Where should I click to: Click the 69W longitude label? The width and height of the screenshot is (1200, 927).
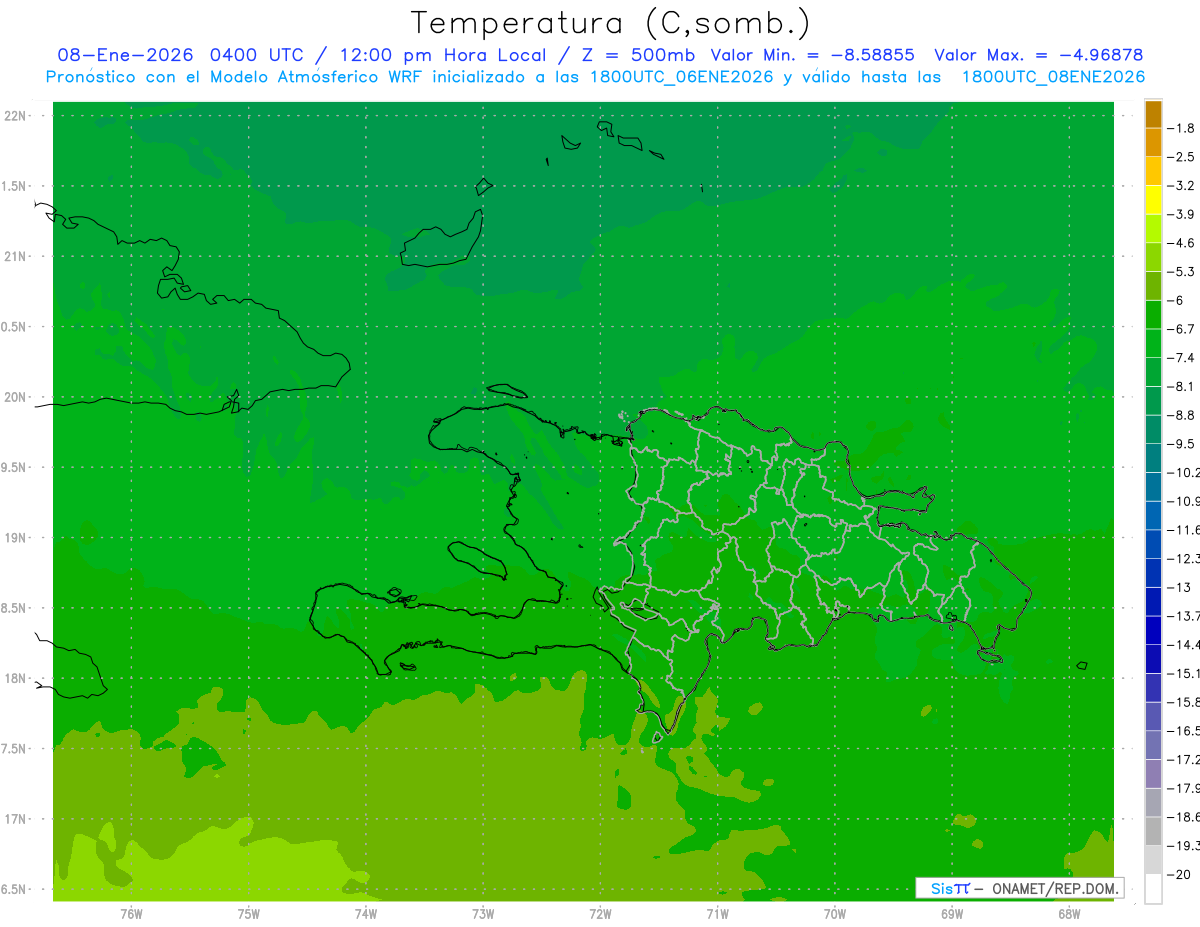[952, 913]
